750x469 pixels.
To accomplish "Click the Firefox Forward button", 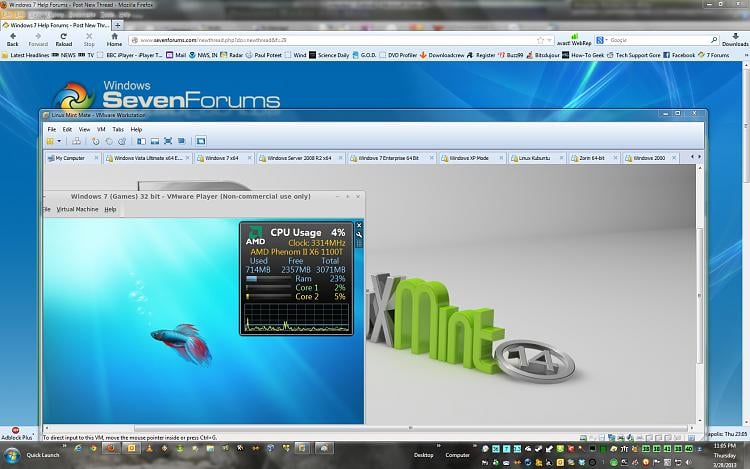I will coord(38,40).
